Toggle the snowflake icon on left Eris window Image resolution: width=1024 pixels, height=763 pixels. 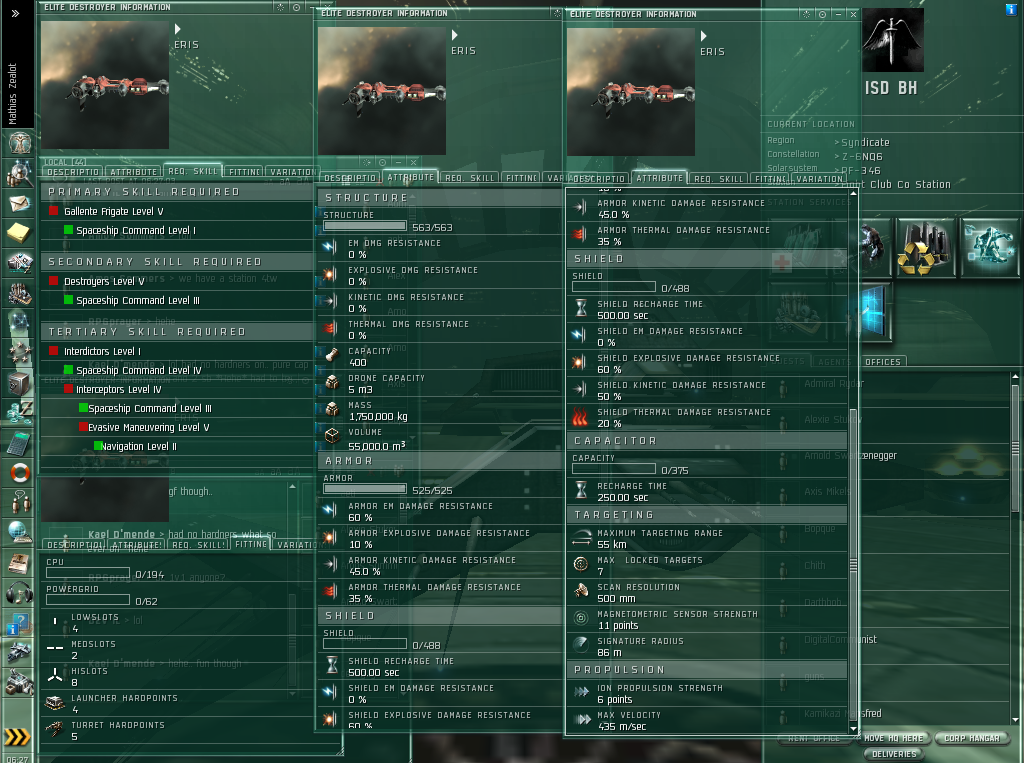pos(280,7)
